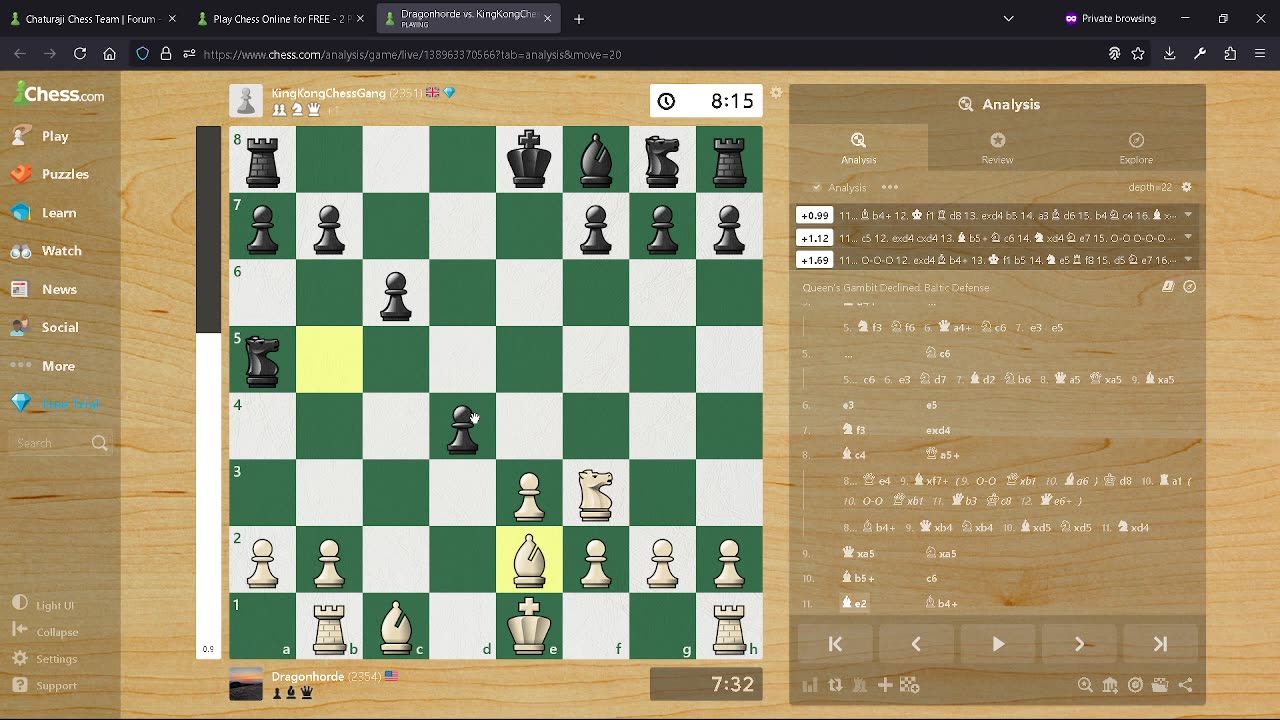The image size is (1280, 720).
Task: Open the Learn section
Action: [x=44, y=213]
